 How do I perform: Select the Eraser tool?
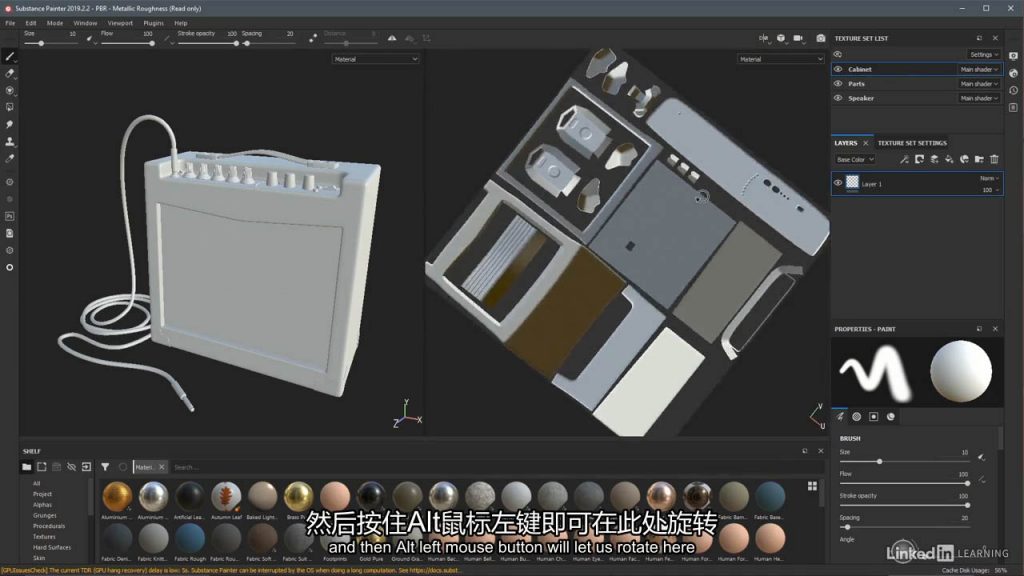click(x=10, y=74)
